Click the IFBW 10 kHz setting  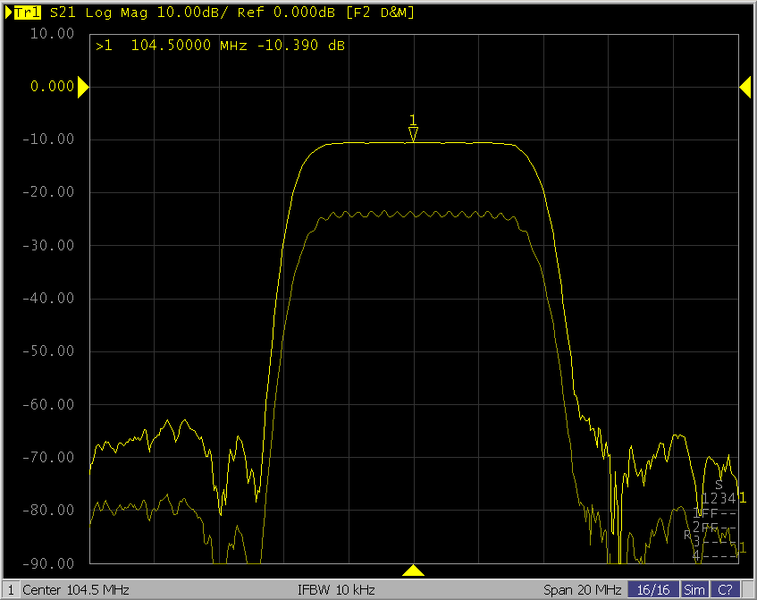[x=336, y=590]
